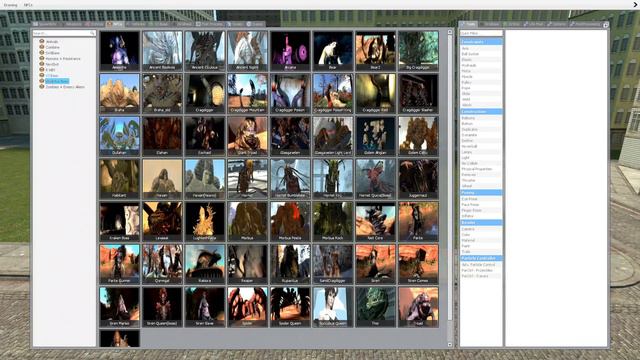Spawn the Toad NPC

click(x=418, y=307)
